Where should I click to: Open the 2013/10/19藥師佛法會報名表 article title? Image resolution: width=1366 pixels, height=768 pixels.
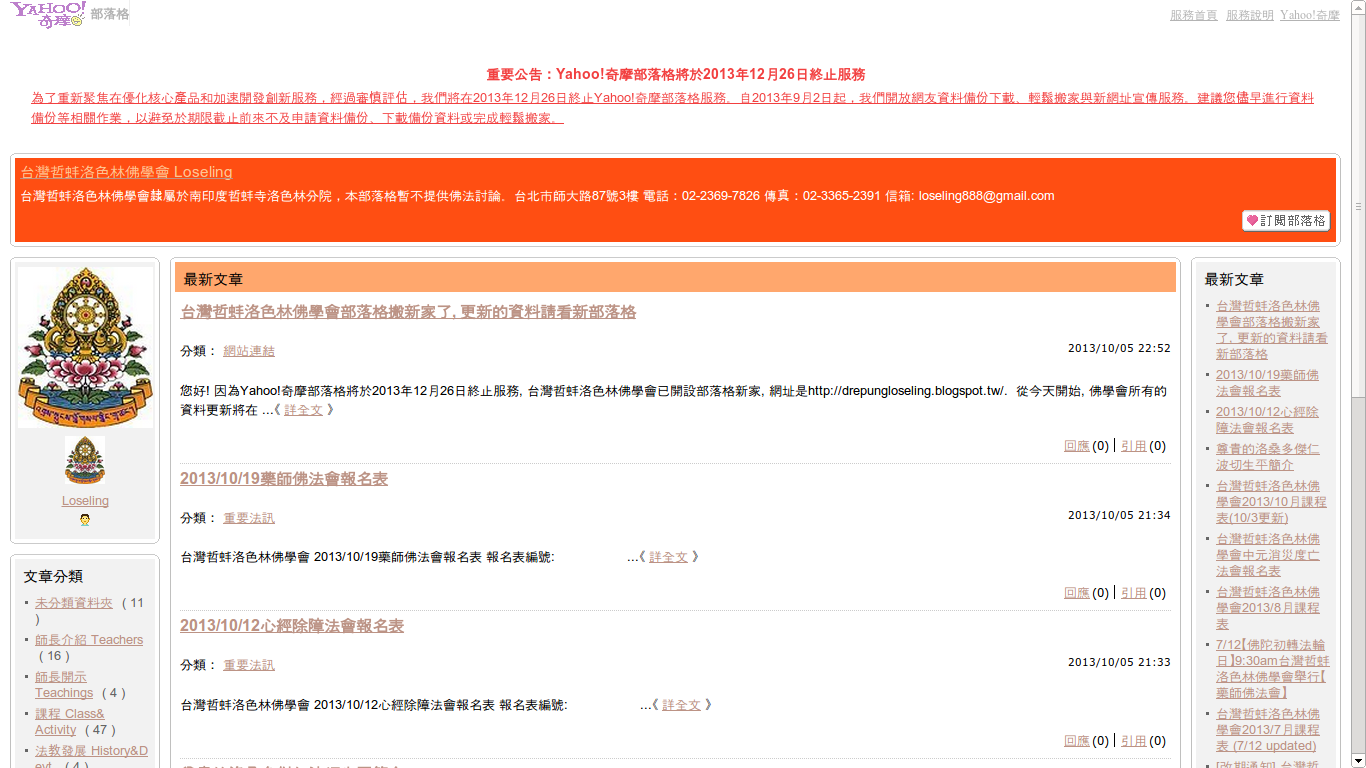pyautogui.click(x=284, y=479)
